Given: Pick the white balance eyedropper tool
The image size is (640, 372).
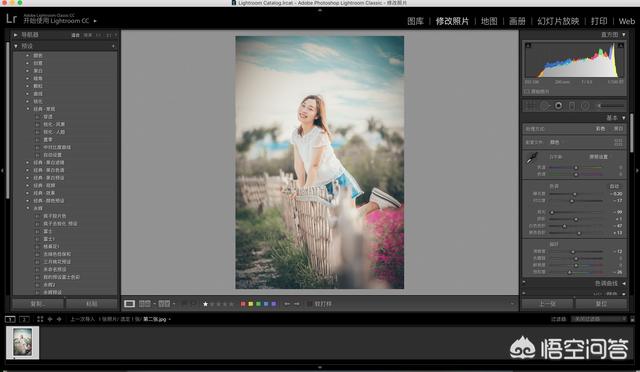Looking at the screenshot, I should point(531,158).
